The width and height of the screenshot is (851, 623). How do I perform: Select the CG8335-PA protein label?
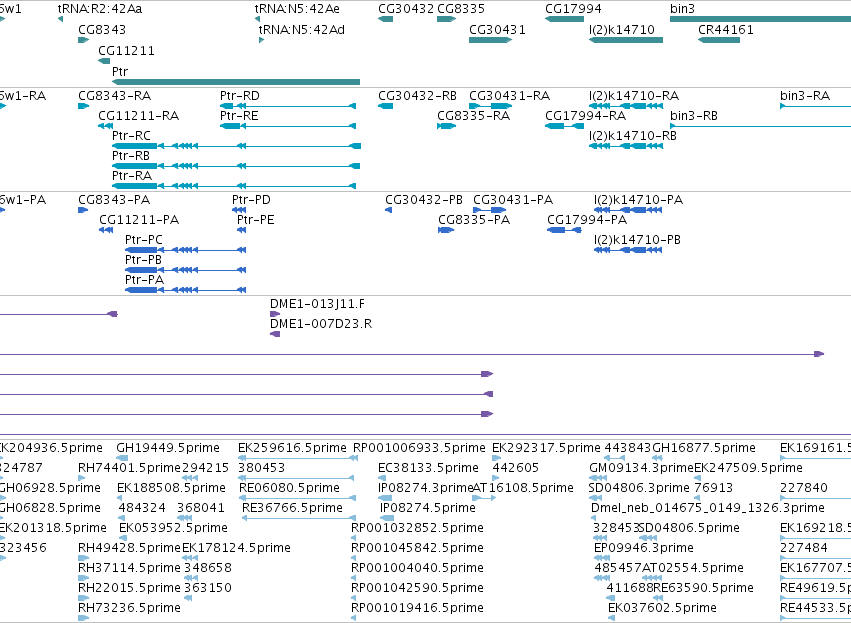point(474,220)
